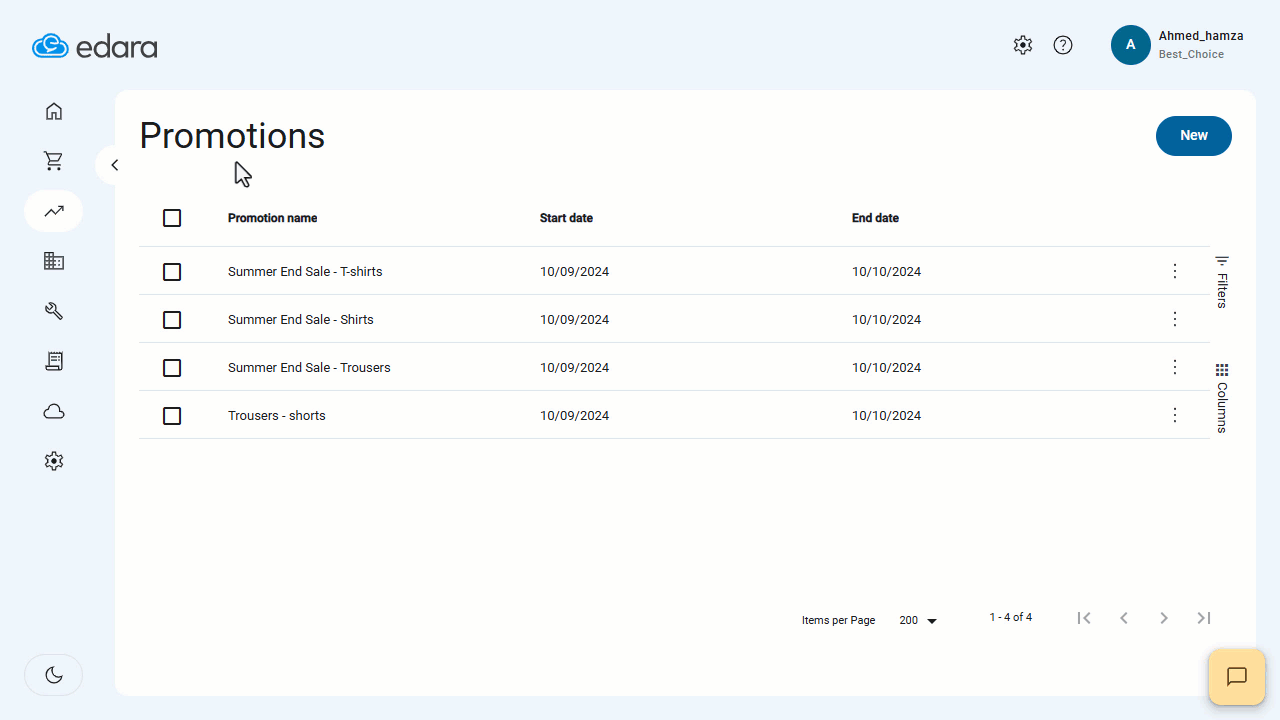Open the top bar settings gear
The height and width of the screenshot is (720, 1280).
pyautogui.click(x=1022, y=45)
